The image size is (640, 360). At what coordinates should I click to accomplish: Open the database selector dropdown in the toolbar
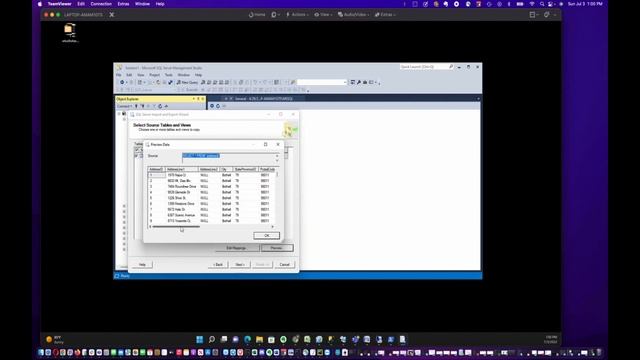pos(345,82)
